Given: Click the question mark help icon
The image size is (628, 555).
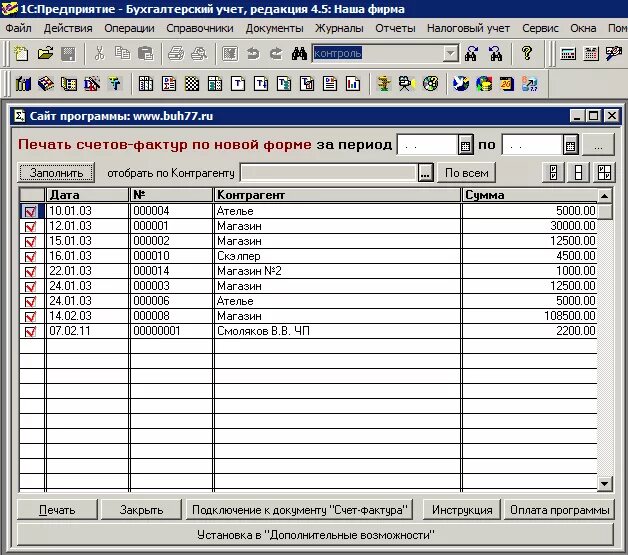Looking at the screenshot, I should (x=527, y=53).
